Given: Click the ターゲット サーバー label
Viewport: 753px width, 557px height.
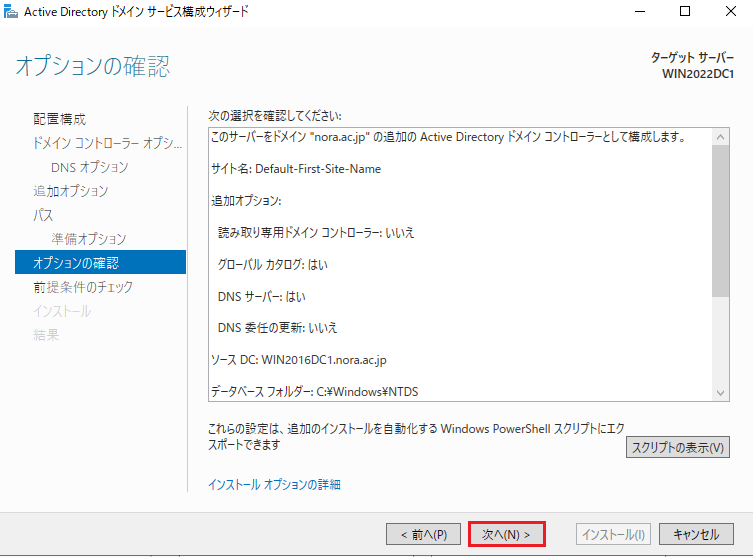Looking at the screenshot, I should [692, 58].
